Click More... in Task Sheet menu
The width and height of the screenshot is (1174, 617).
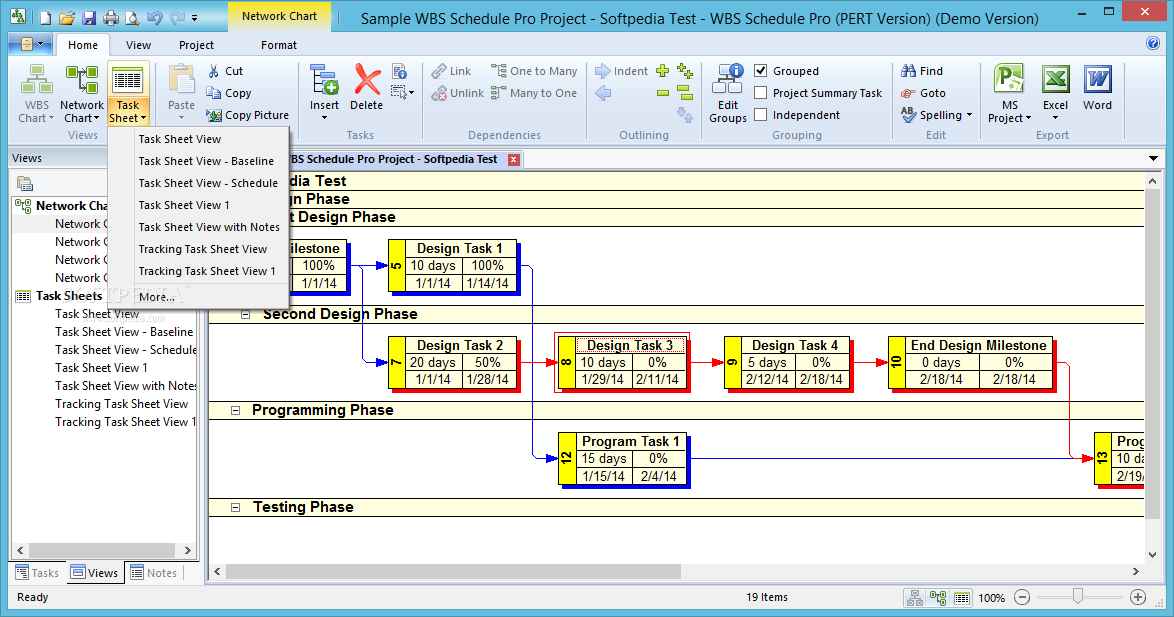(156, 297)
